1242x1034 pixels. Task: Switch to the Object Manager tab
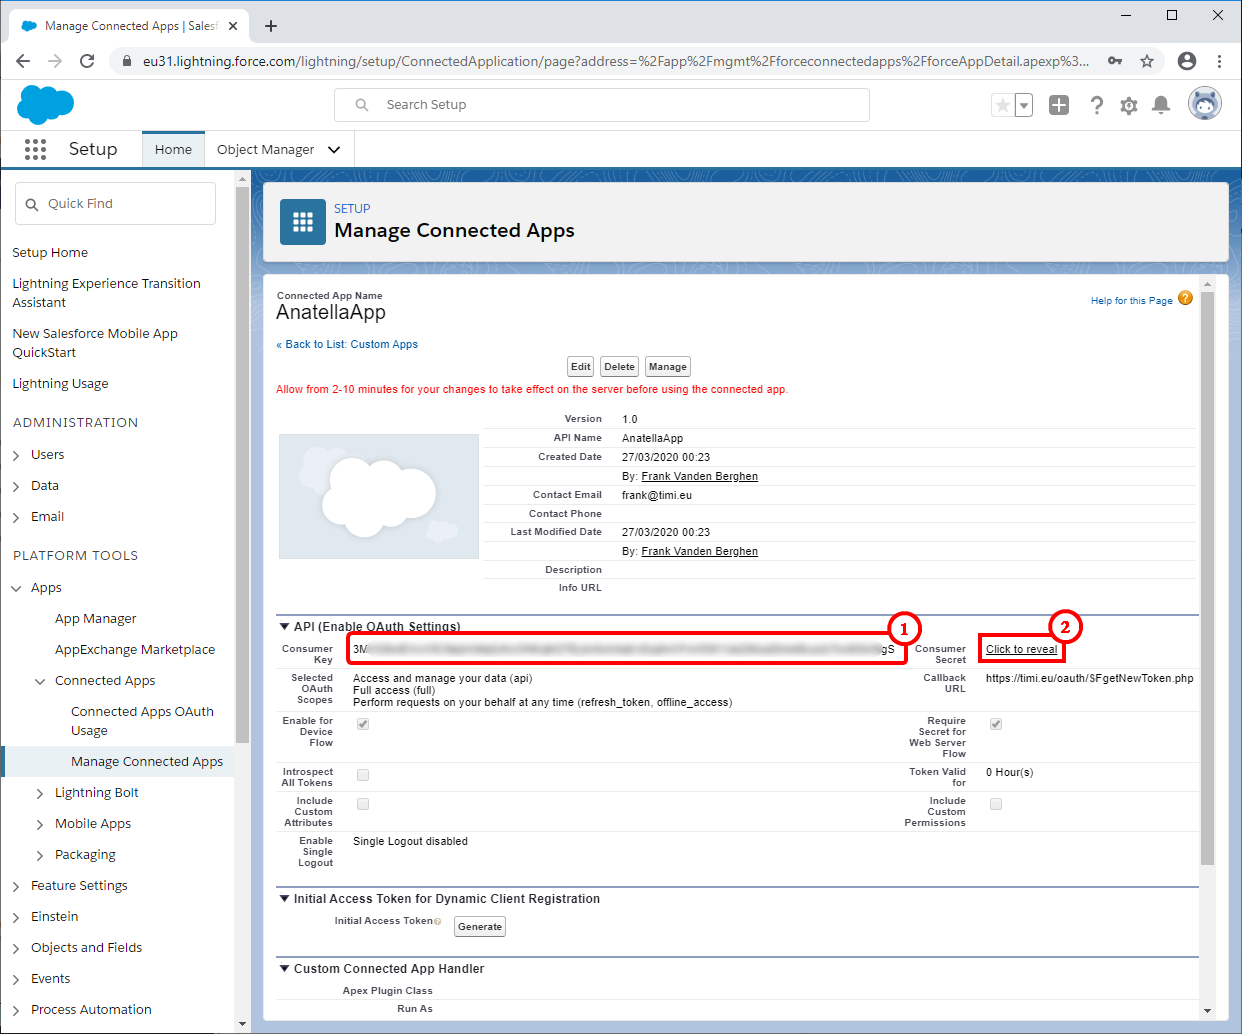click(x=266, y=150)
